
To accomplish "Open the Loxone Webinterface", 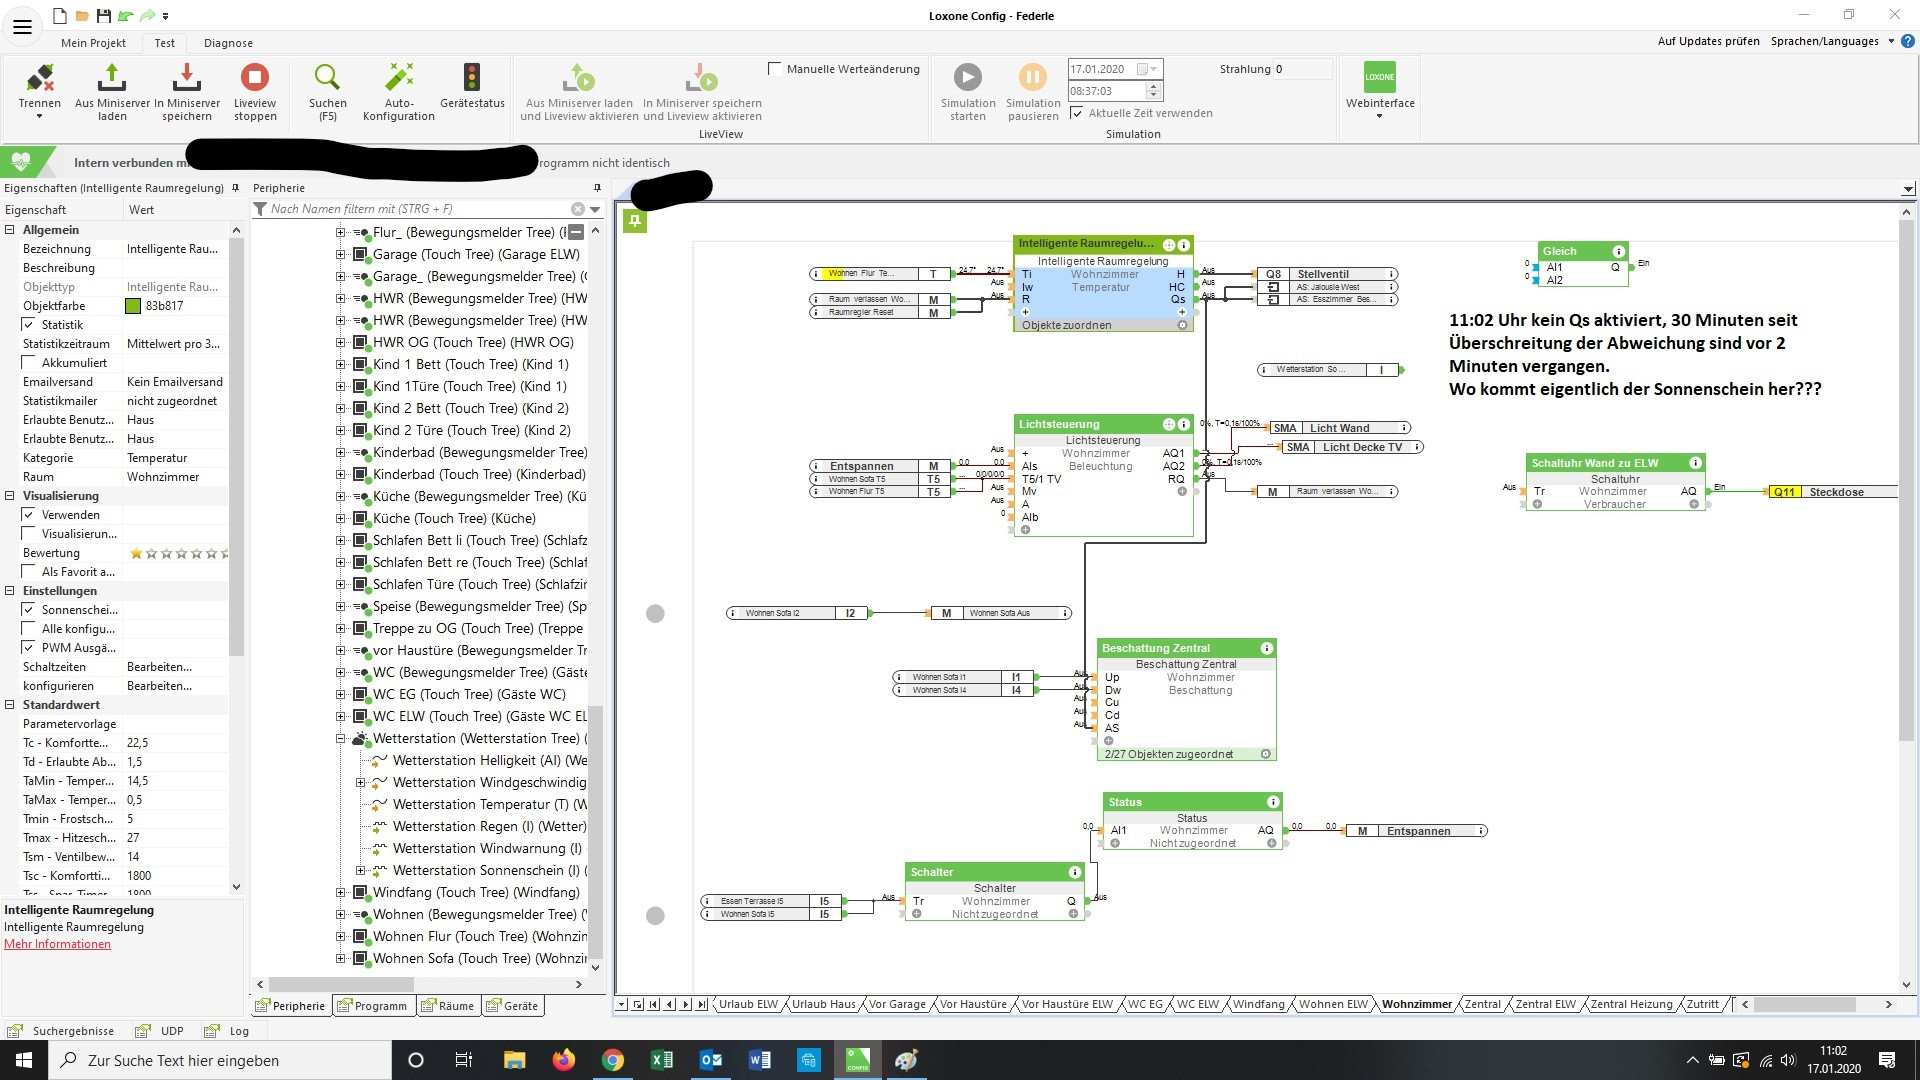I will click(1379, 78).
